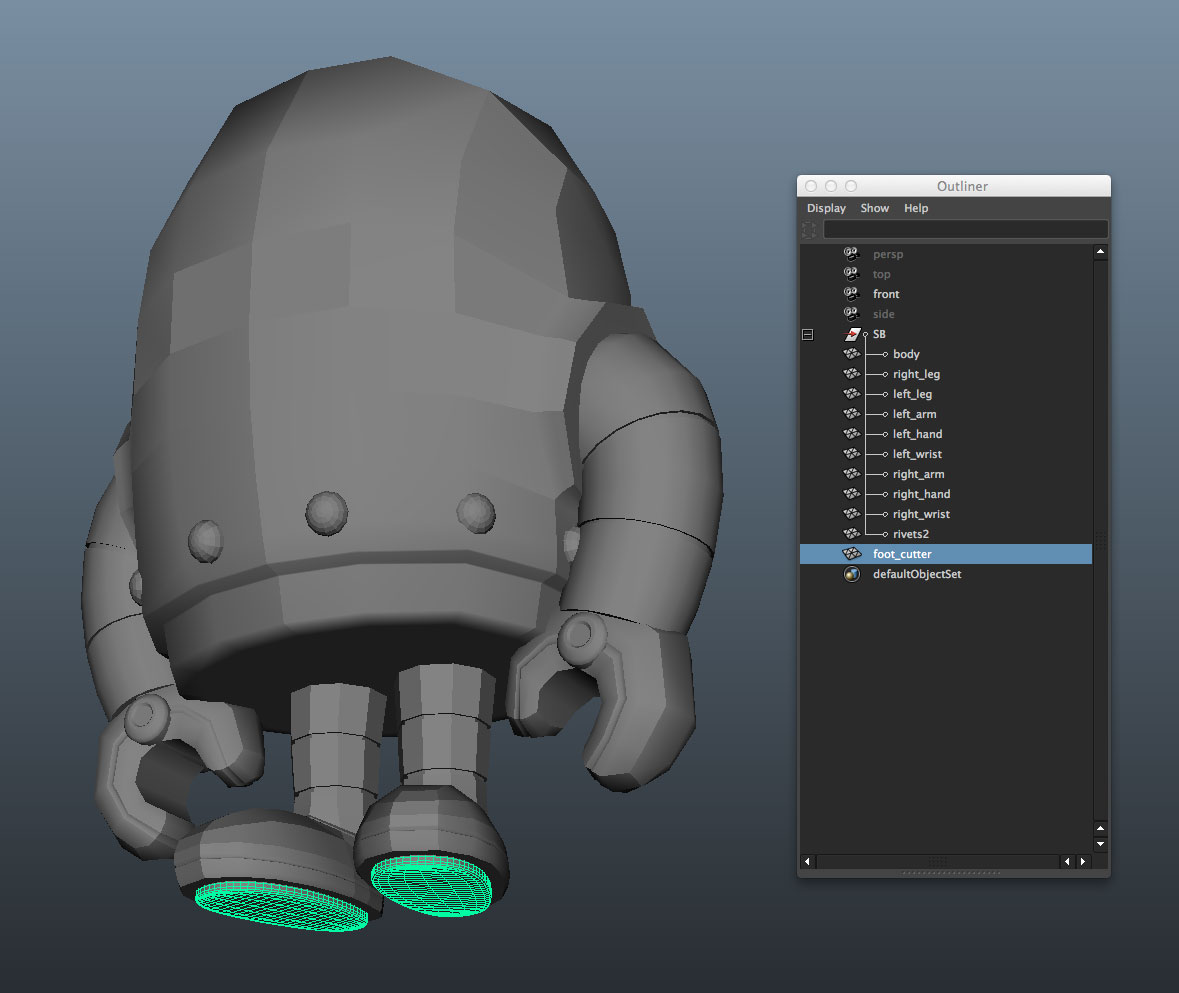Select the left_leg object
The image size is (1179, 993).
[912, 394]
